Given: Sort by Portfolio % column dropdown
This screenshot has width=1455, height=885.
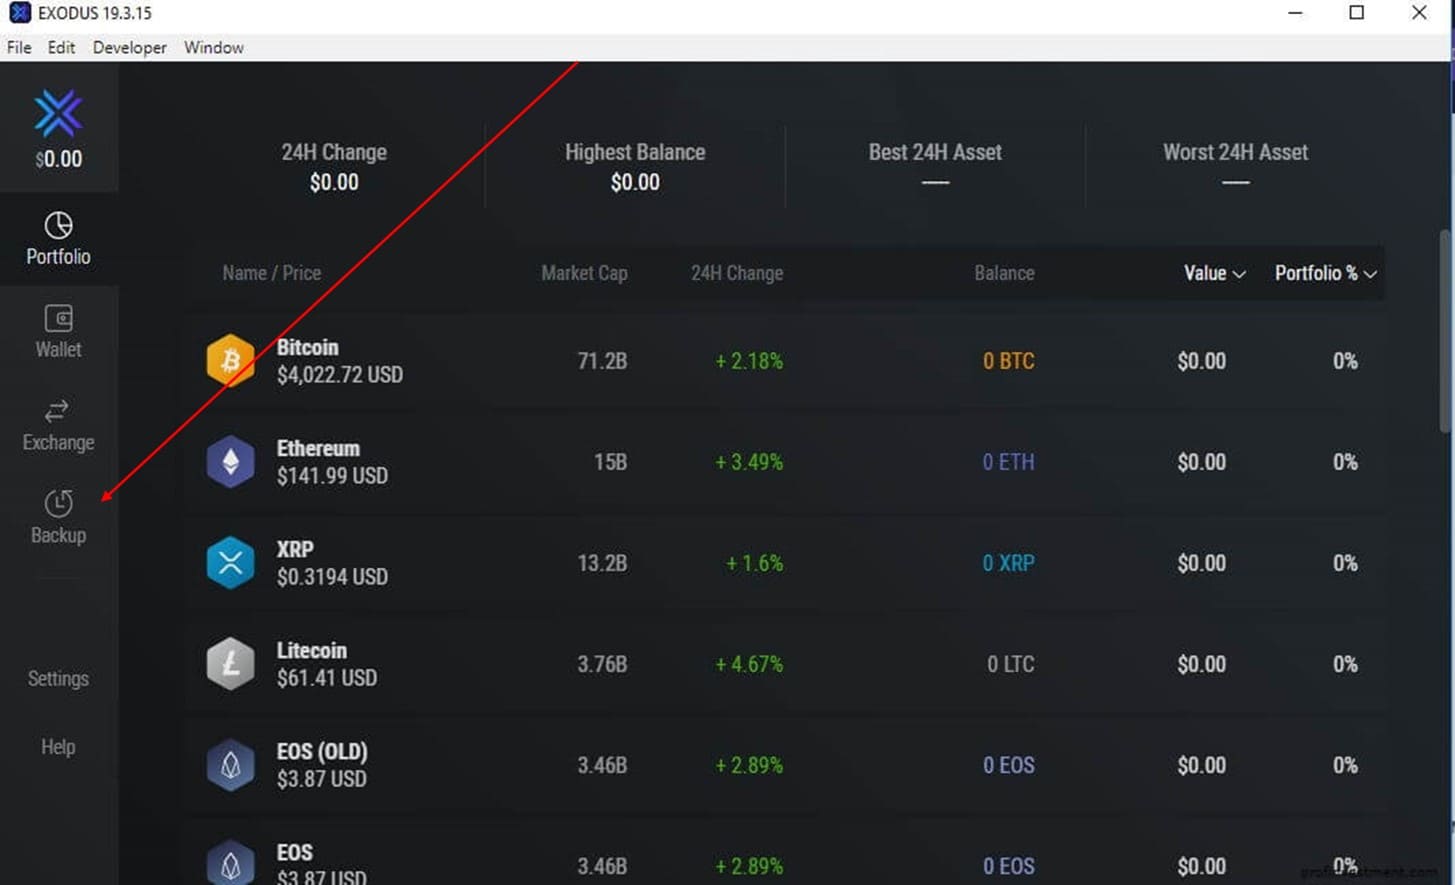Looking at the screenshot, I should click(1326, 273).
